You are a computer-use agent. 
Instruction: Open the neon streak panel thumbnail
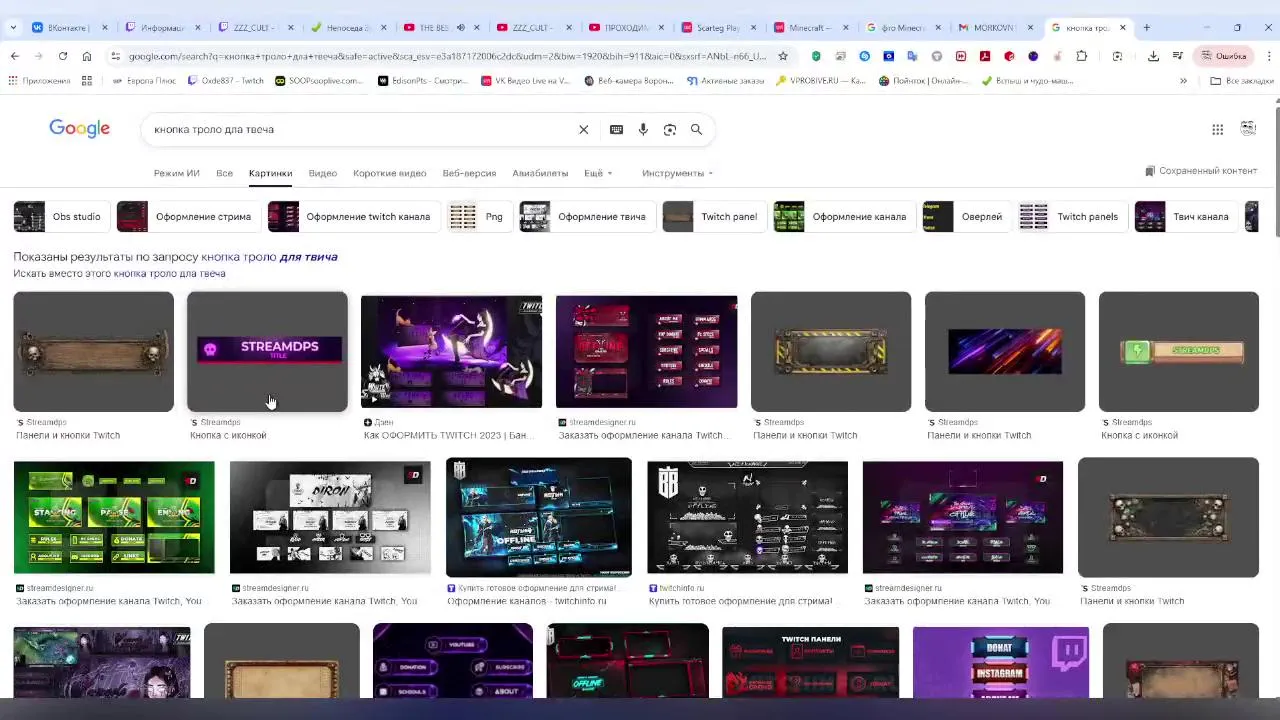click(x=1005, y=351)
